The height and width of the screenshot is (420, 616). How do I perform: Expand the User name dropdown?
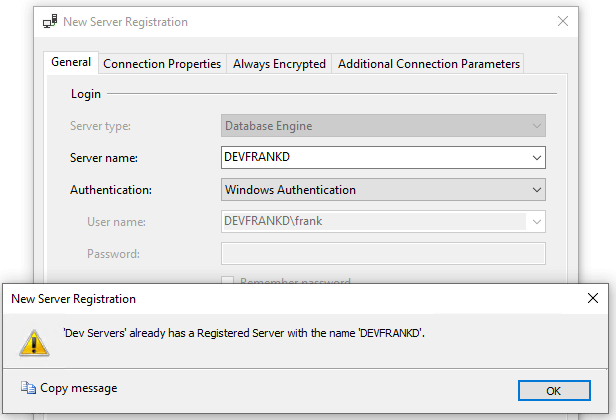(537, 221)
